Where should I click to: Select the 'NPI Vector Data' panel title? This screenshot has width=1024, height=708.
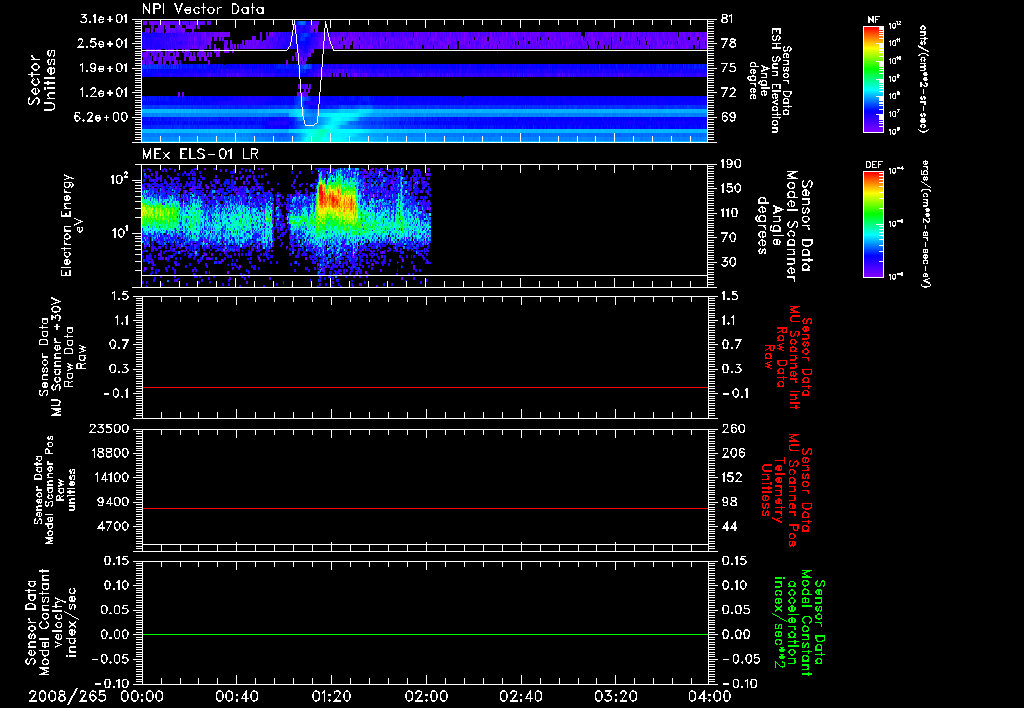(203, 9)
